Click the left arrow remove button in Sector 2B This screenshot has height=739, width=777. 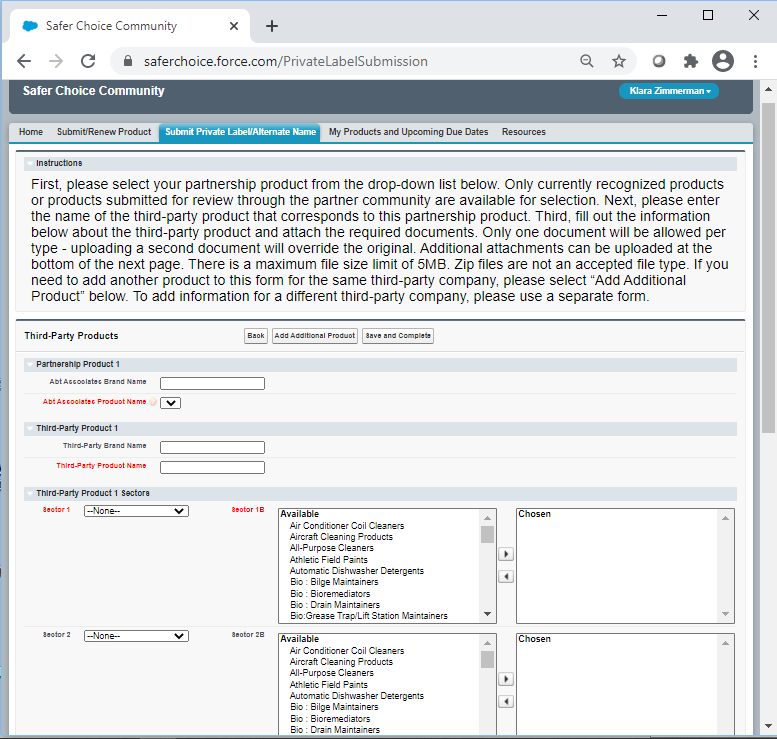505,701
